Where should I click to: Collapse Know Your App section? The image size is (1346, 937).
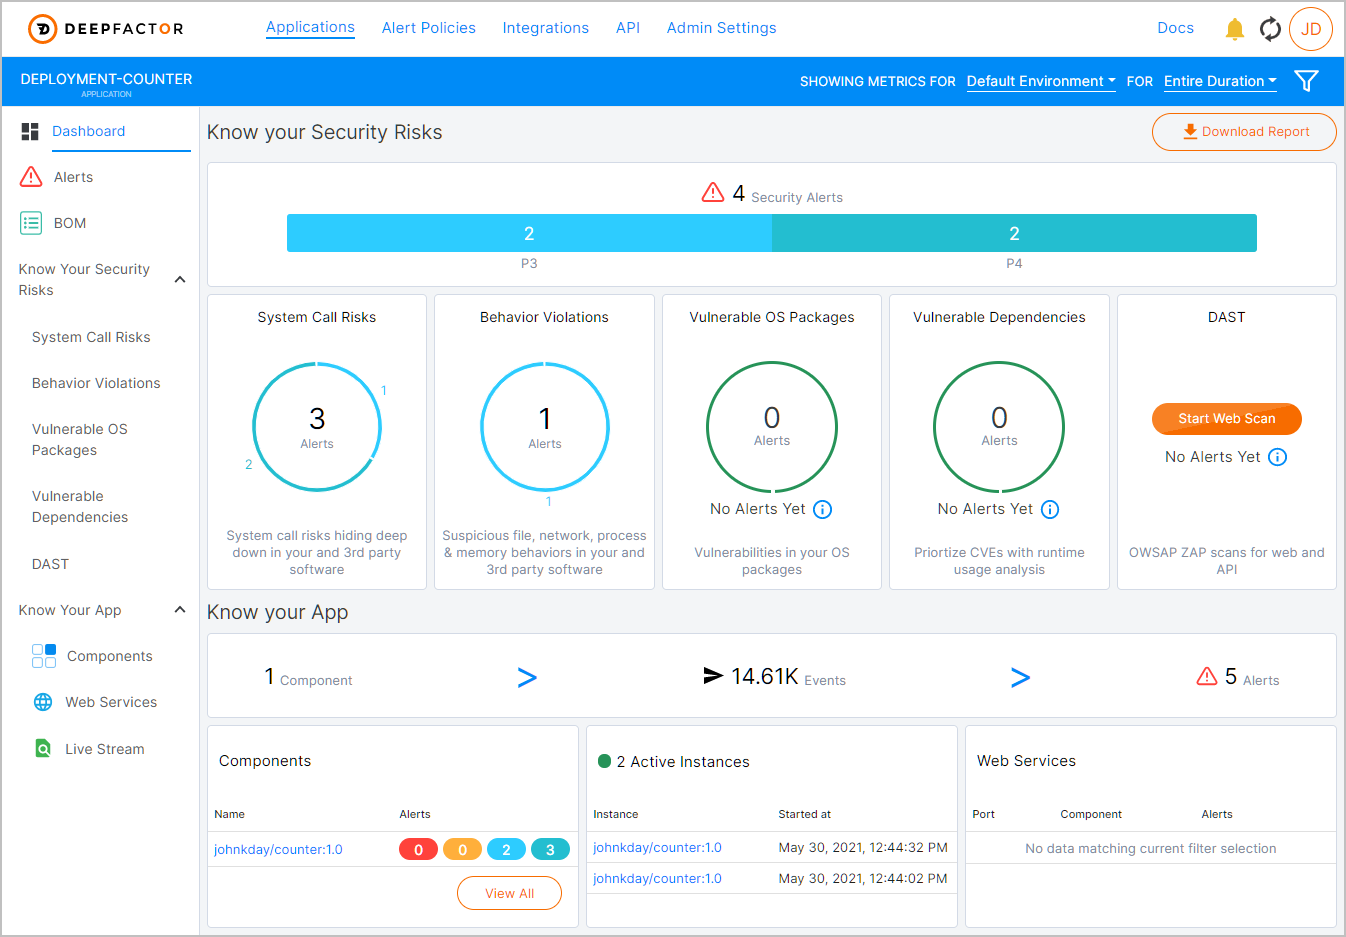pos(180,610)
